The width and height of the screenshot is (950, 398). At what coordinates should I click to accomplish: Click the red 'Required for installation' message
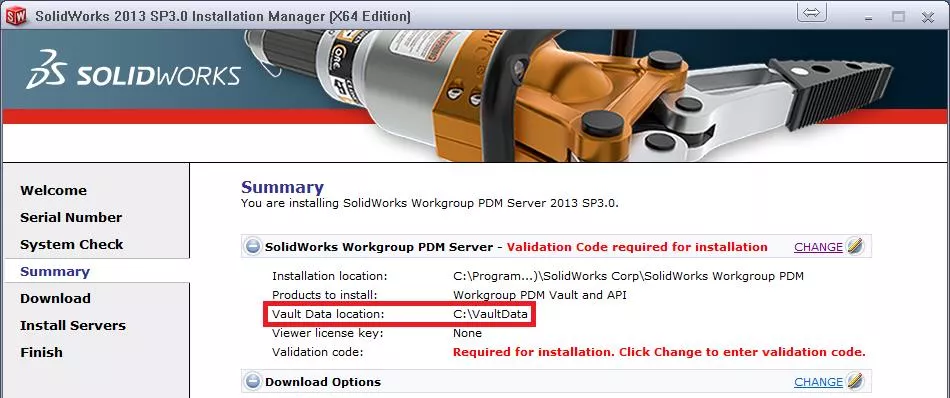click(659, 353)
